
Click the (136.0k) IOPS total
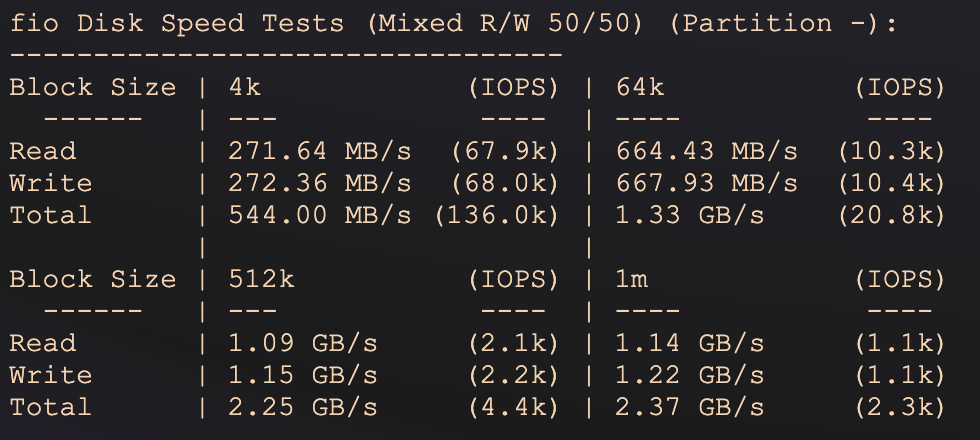496,215
